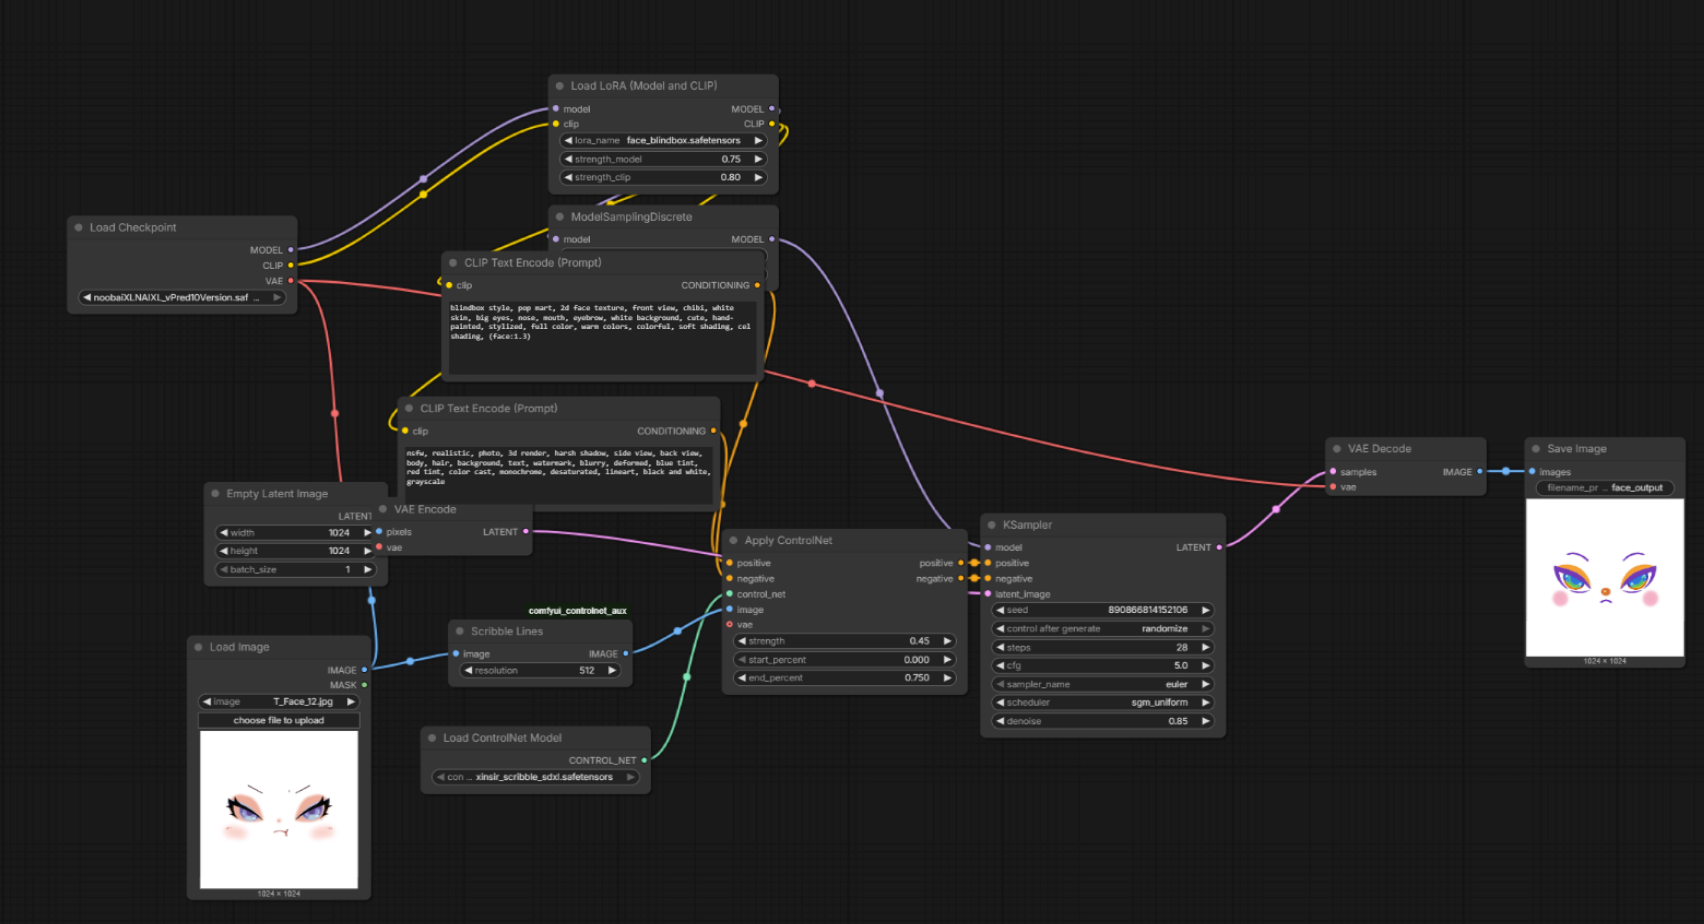Open control after generate randomize combo
This screenshot has width=1704, height=924.
[1102, 629]
